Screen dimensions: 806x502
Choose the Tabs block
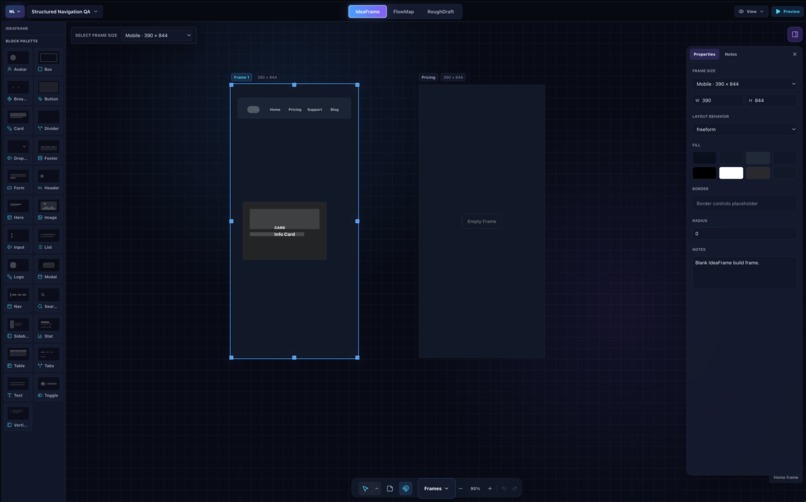(48, 360)
